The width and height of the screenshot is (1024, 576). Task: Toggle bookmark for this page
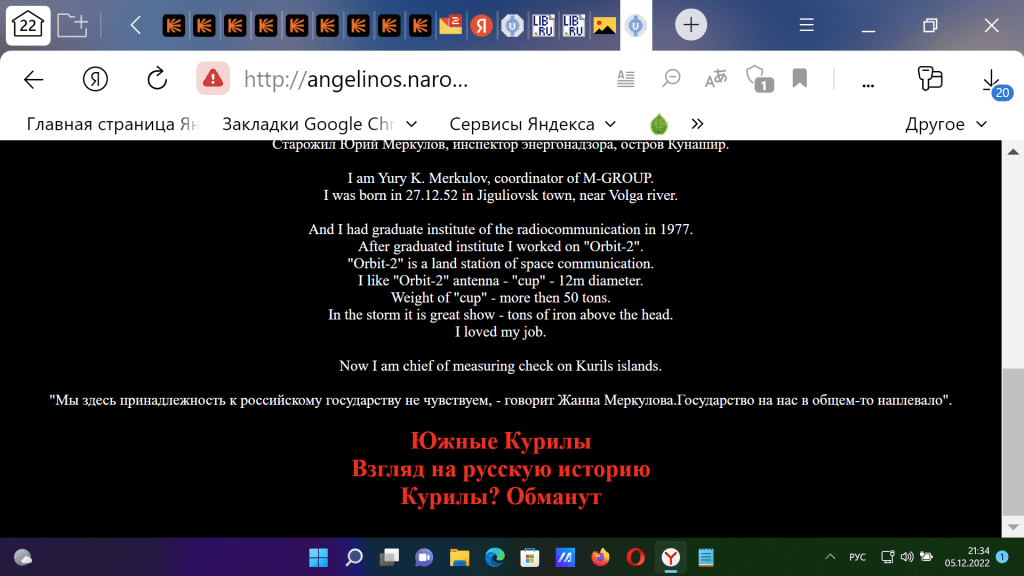point(799,79)
